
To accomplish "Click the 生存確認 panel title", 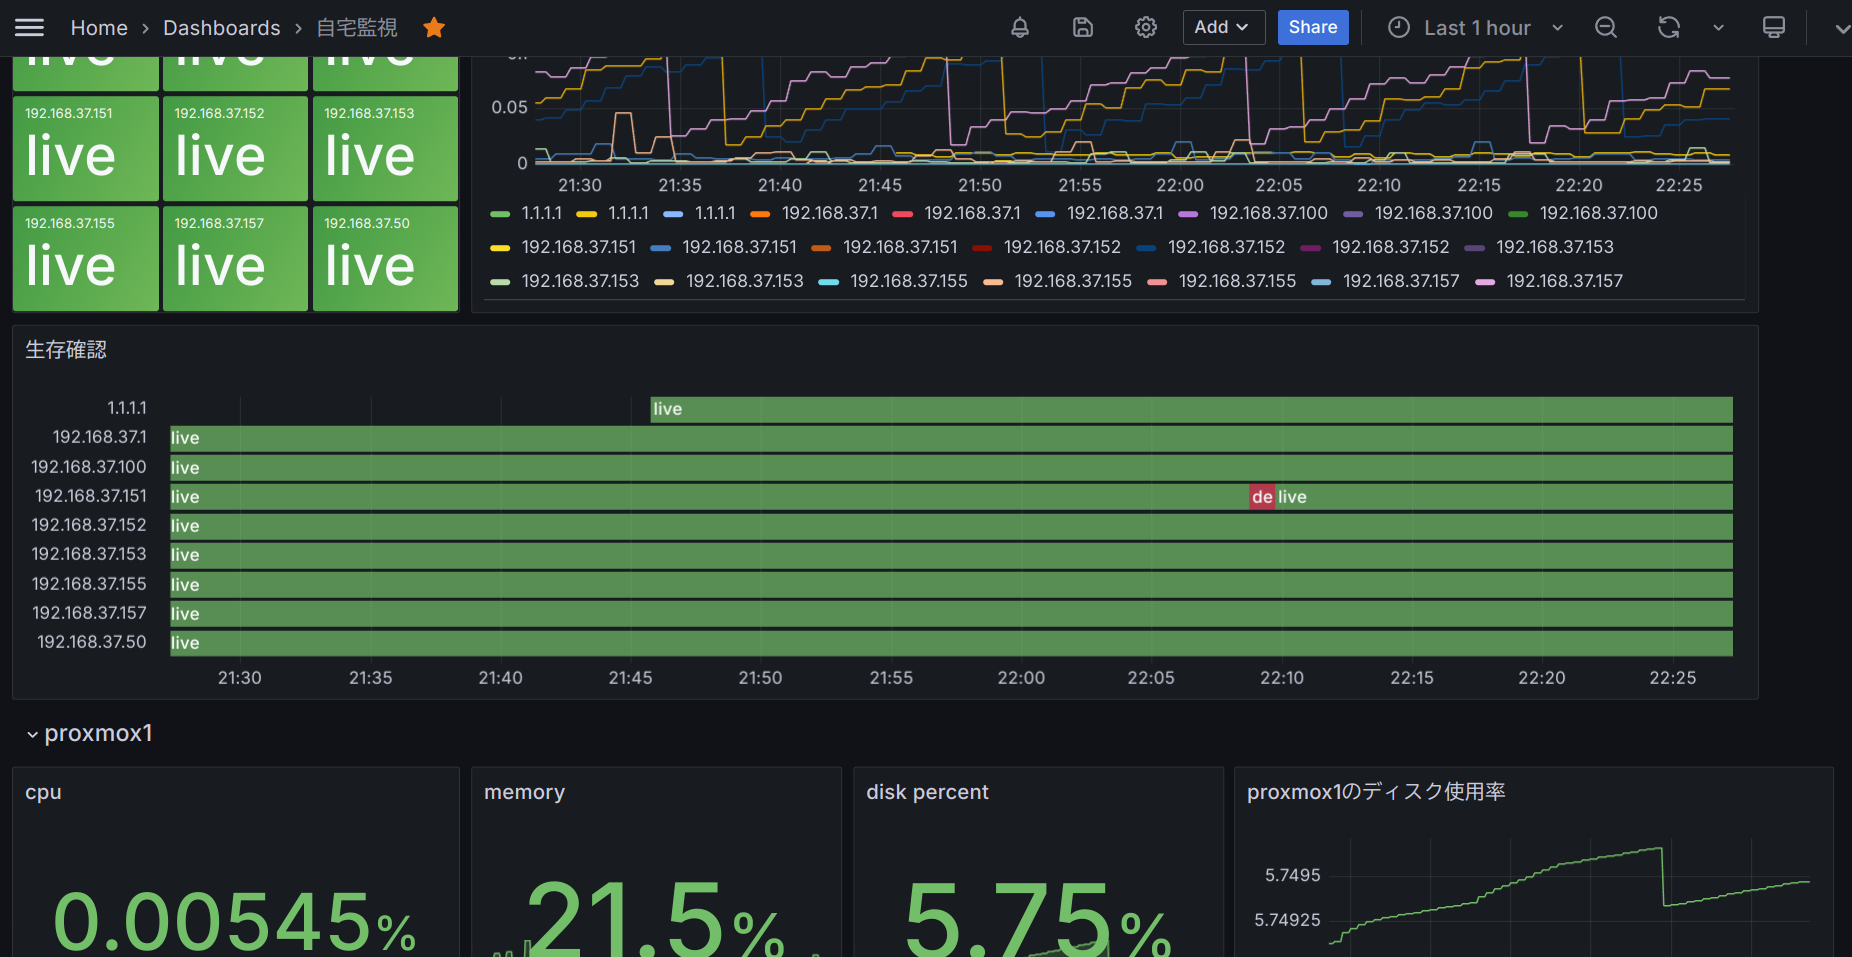I will [x=66, y=350].
